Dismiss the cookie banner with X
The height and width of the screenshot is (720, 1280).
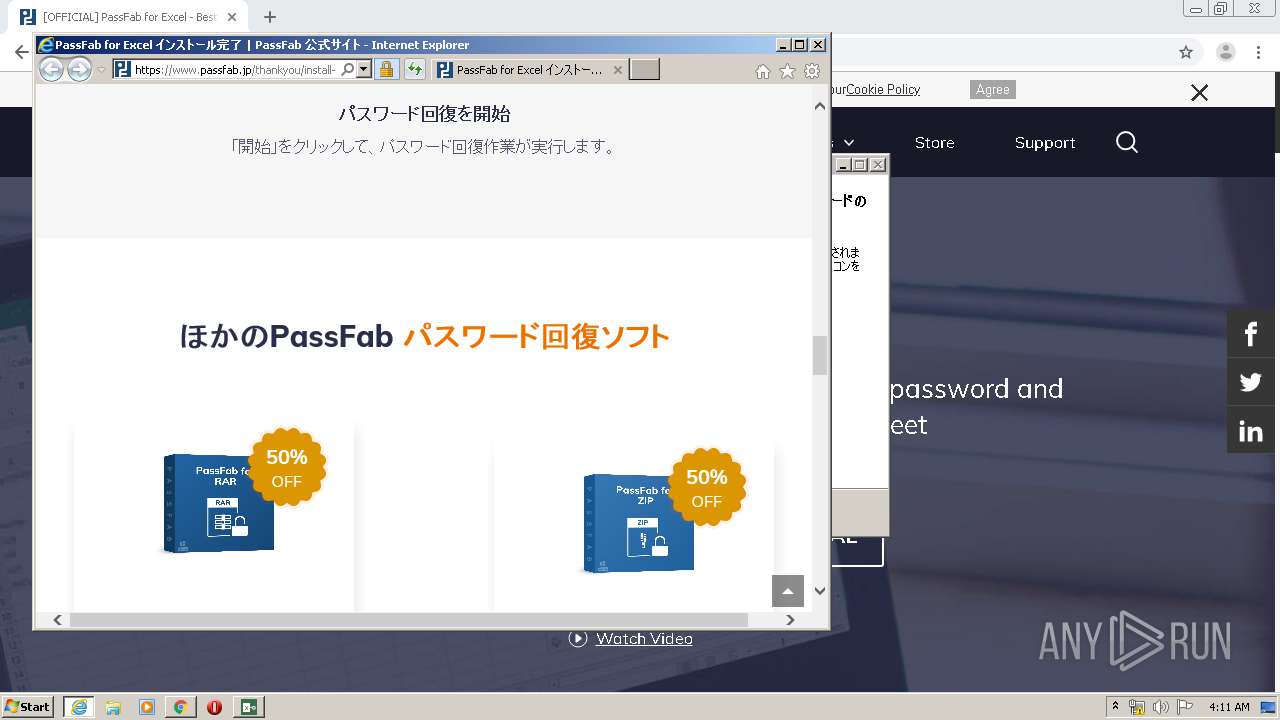[x=1199, y=93]
